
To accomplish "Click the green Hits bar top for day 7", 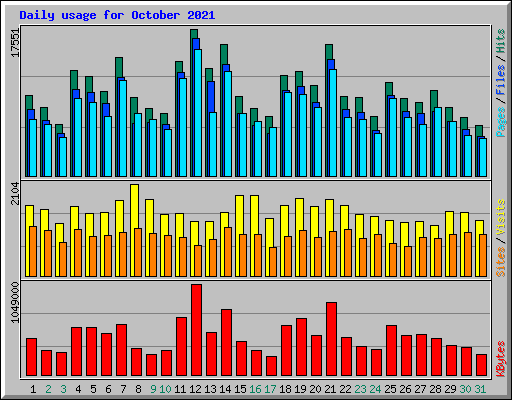I will (x=119, y=67).
